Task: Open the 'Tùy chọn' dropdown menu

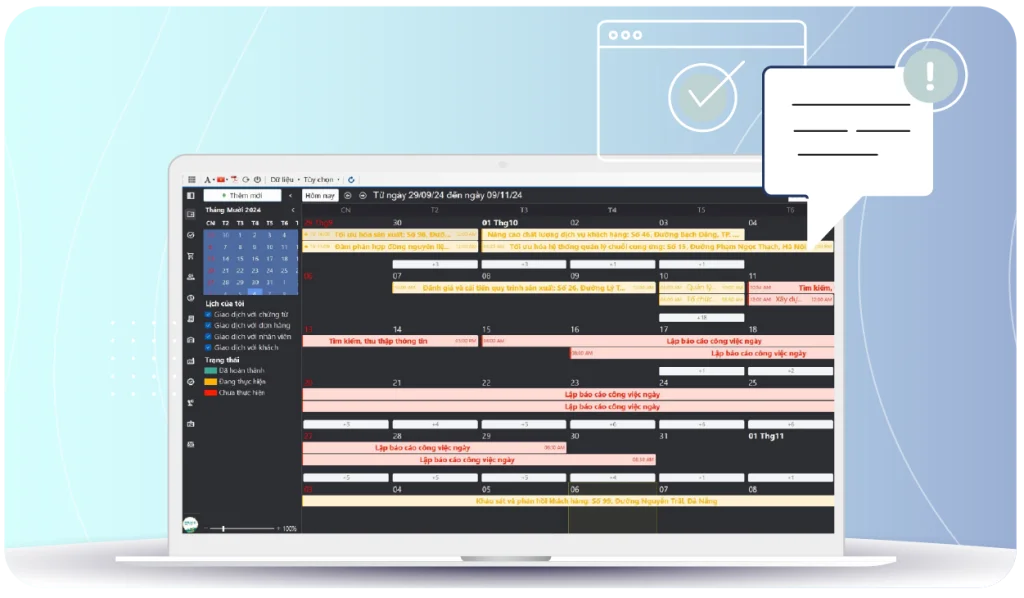Action: tap(320, 180)
